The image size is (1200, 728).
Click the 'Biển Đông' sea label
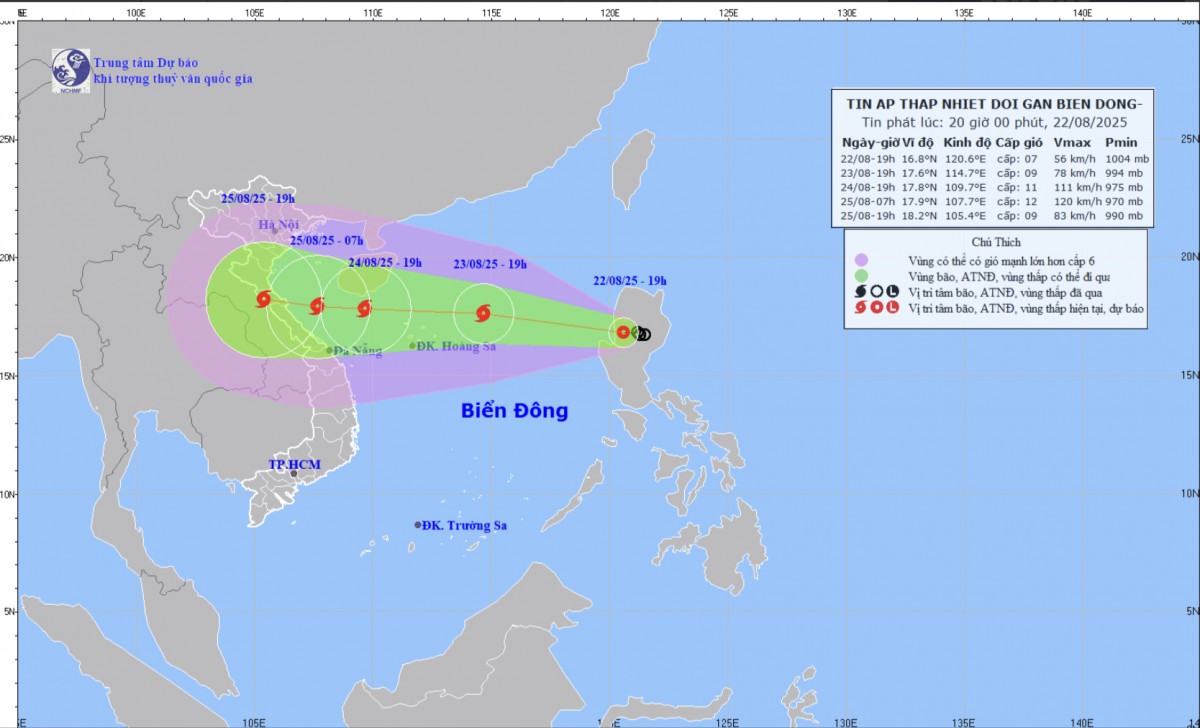coord(514,410)
